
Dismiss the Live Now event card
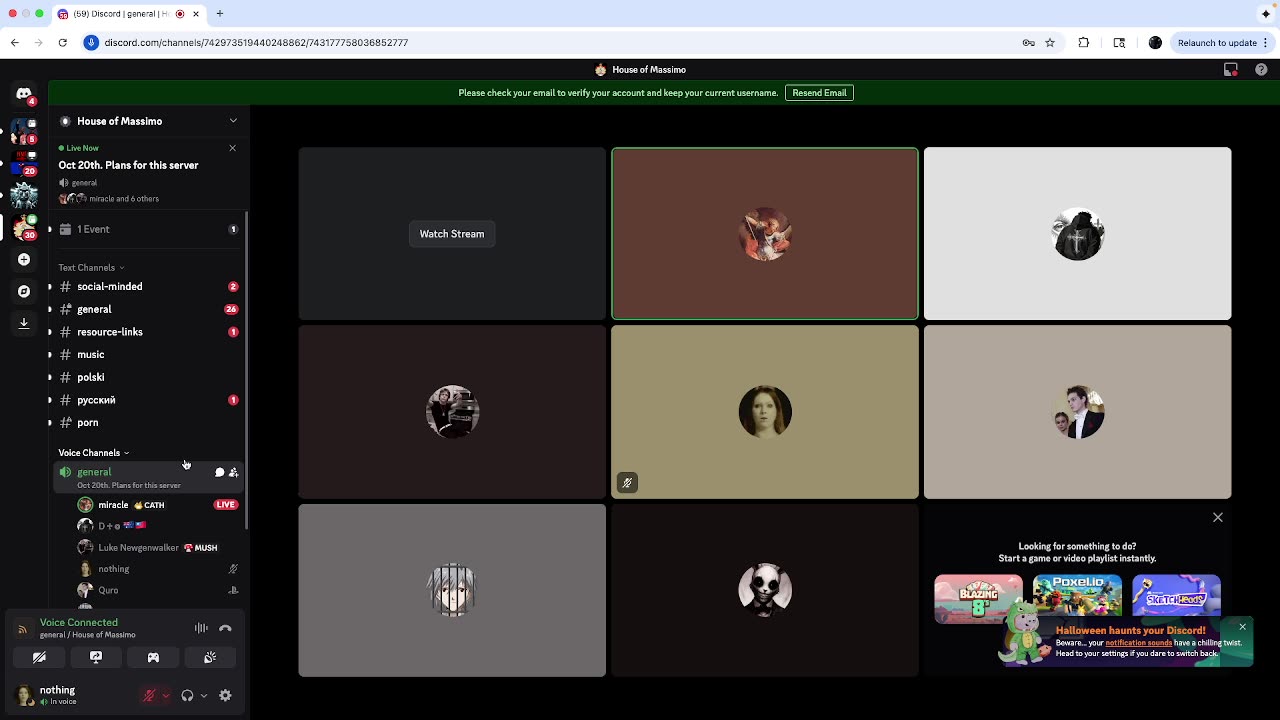[233, 148]
